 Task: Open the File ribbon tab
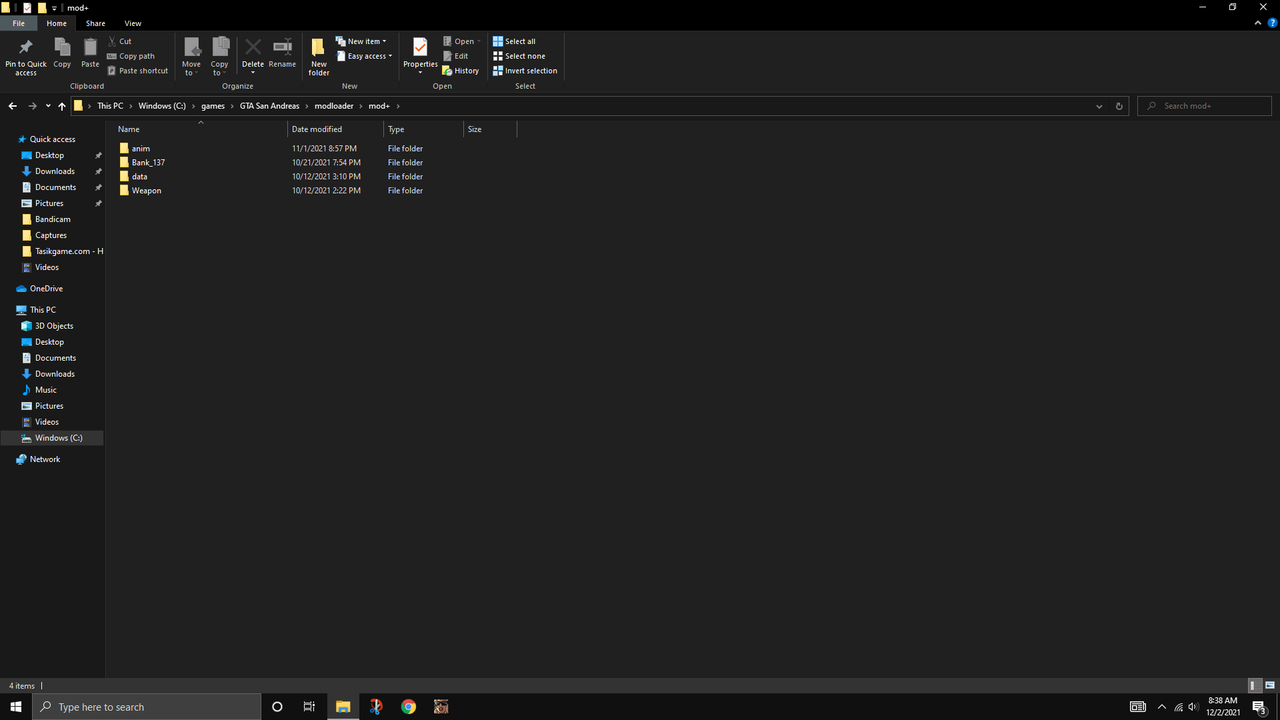(18, 23)
